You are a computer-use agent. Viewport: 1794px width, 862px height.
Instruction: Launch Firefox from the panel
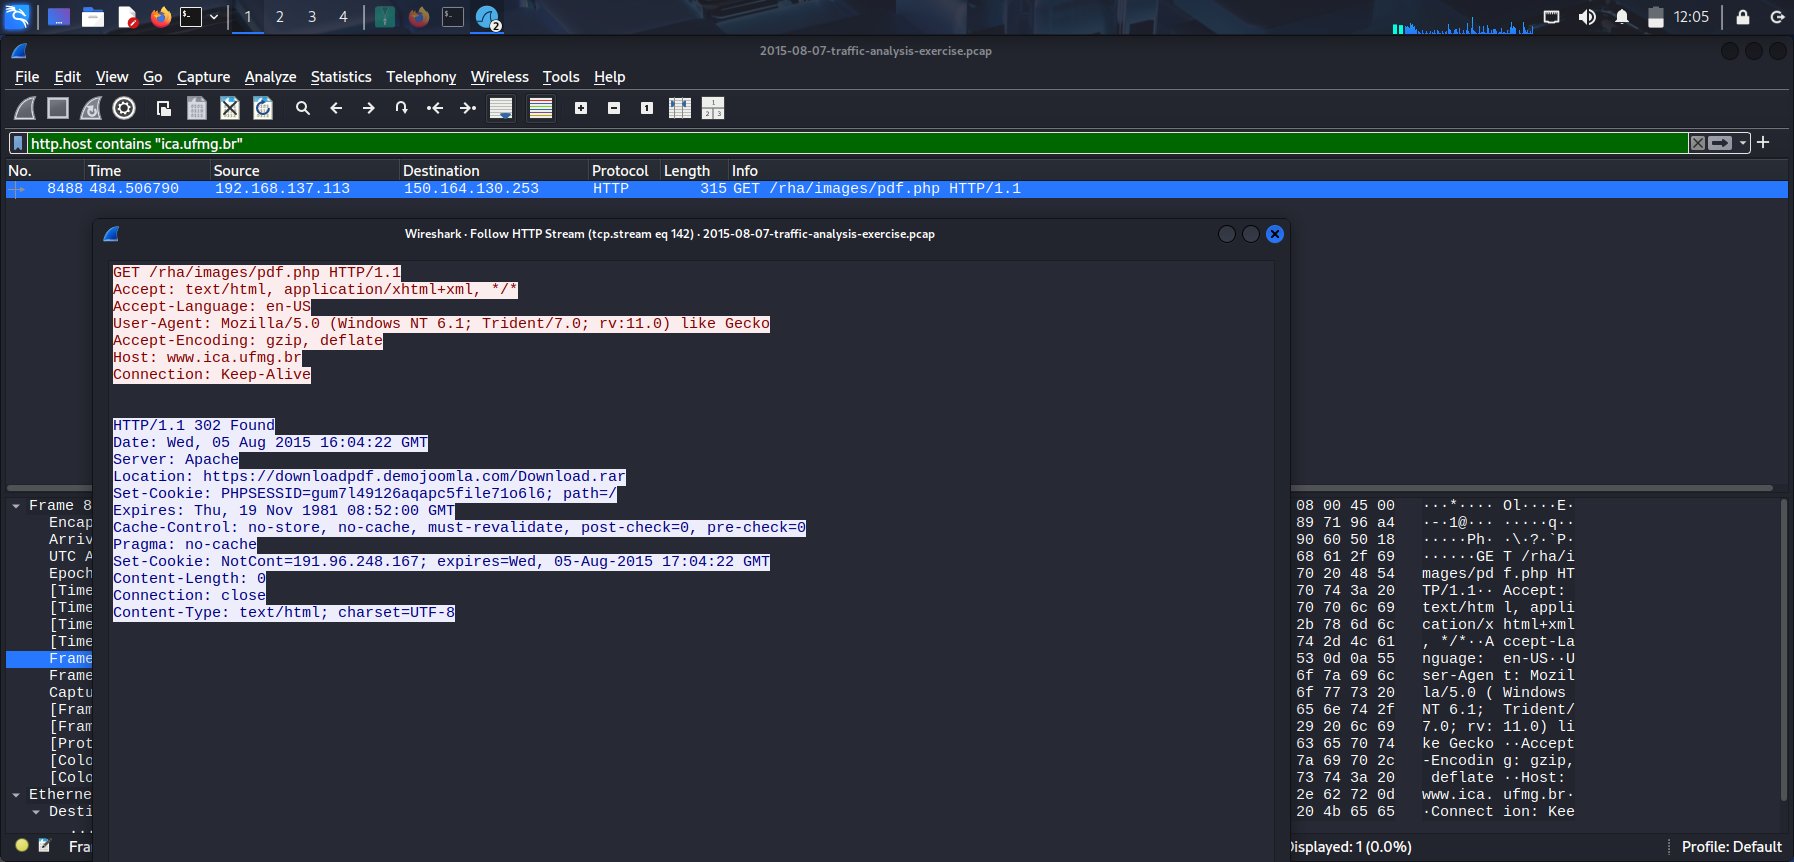160,16
